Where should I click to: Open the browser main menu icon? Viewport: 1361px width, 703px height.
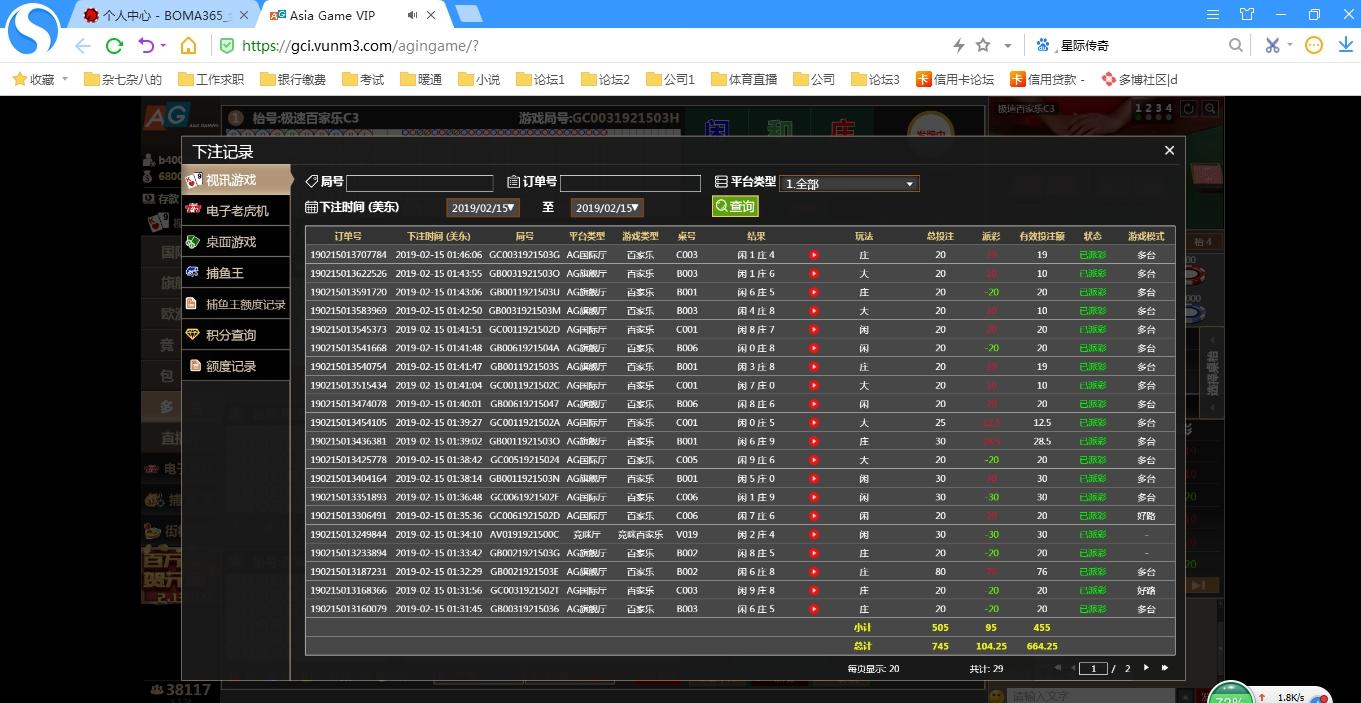point(1213,14)
